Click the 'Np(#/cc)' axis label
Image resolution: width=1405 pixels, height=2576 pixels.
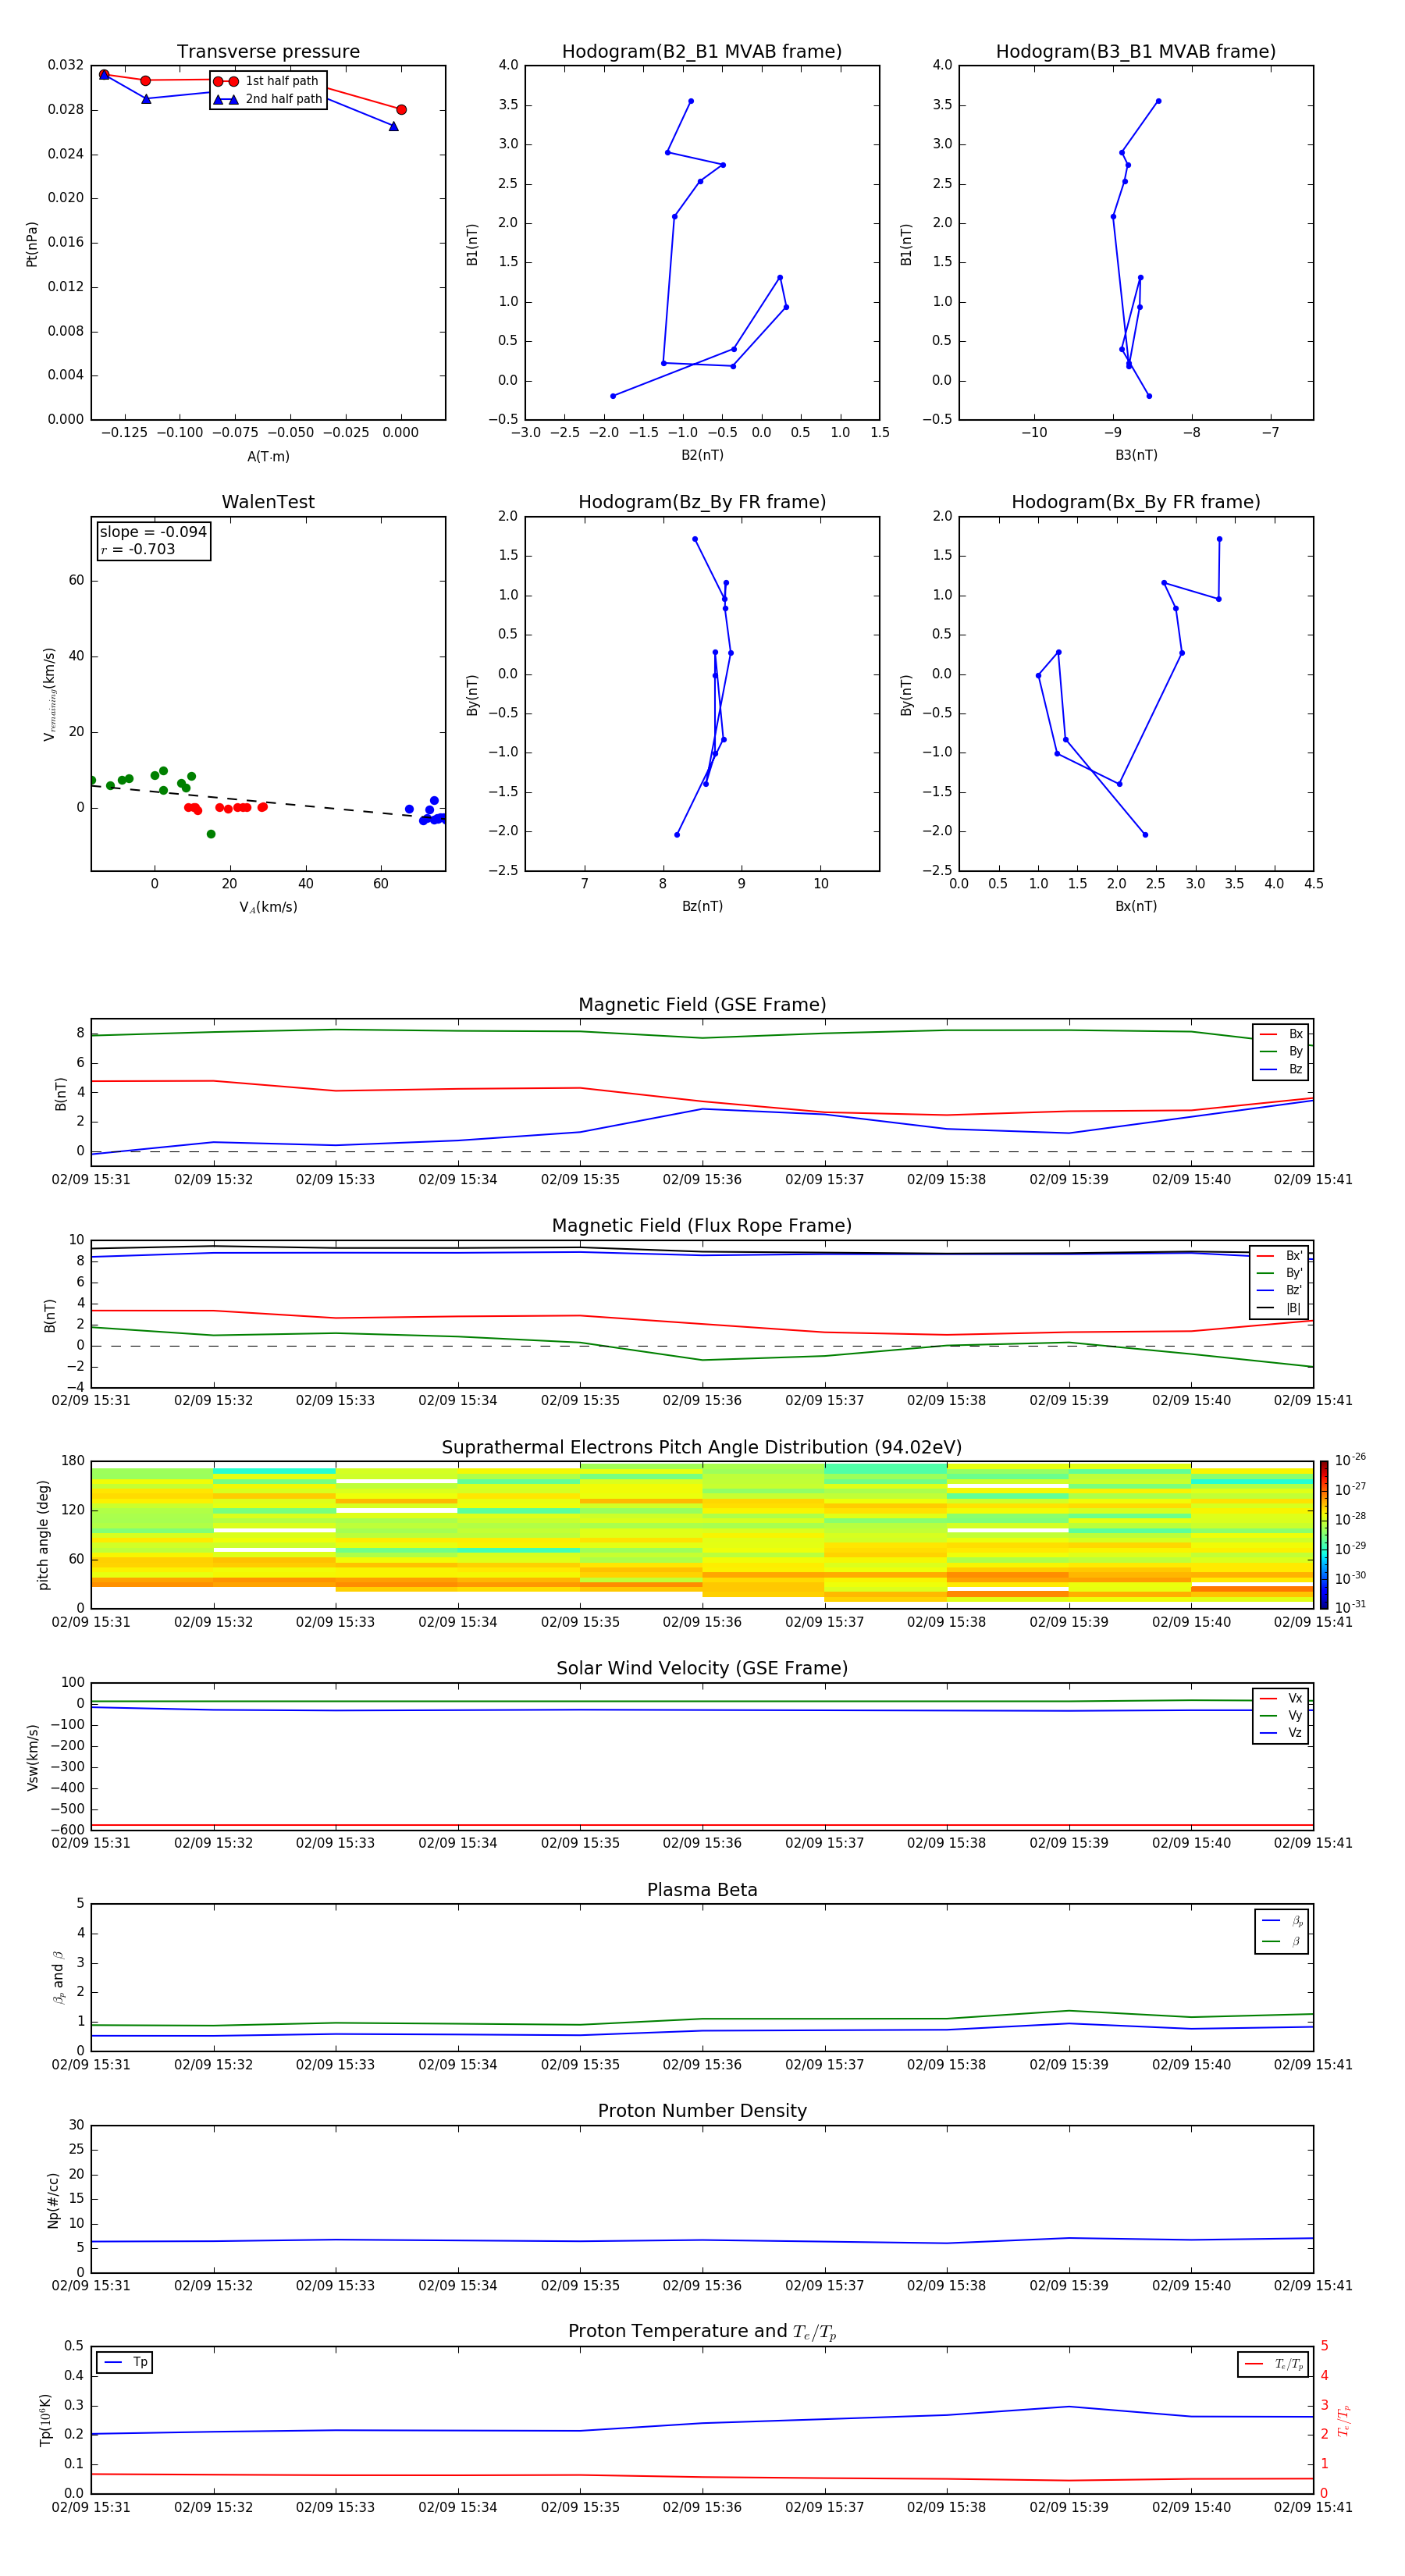point(53,2200)
